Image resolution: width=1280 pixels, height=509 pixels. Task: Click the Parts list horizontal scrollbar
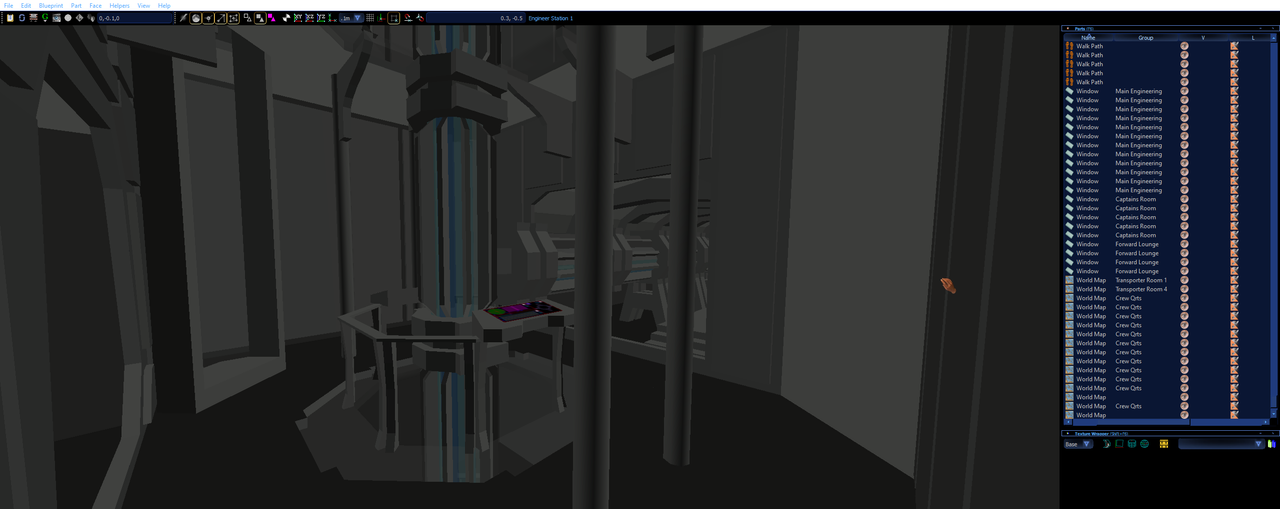point(1167,422)
